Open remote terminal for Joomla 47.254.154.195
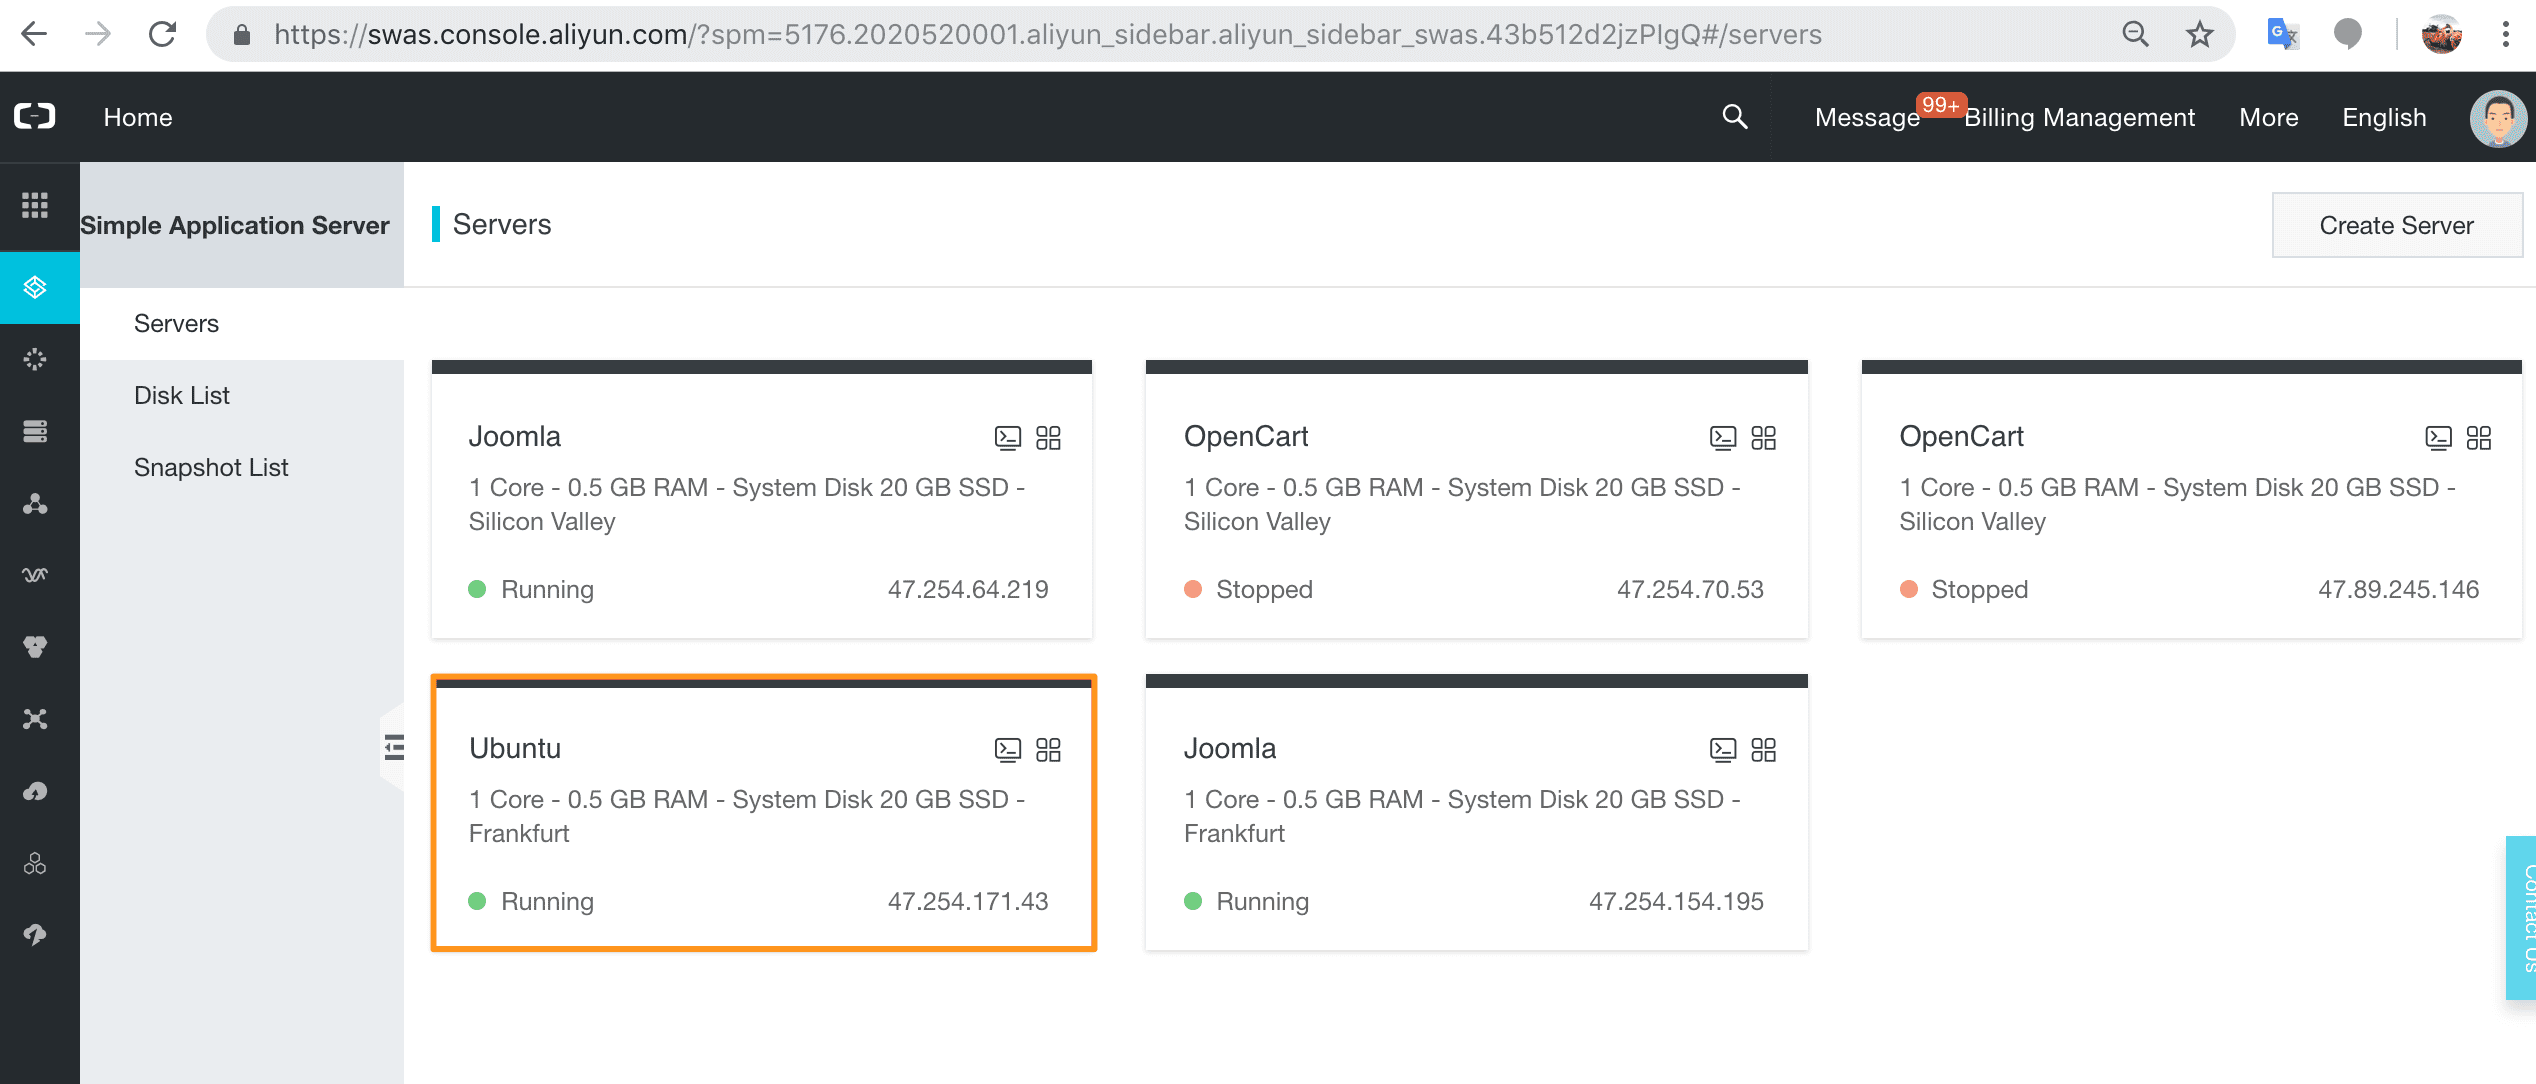The image size is (2536, 1084). tap(1723, 750)
